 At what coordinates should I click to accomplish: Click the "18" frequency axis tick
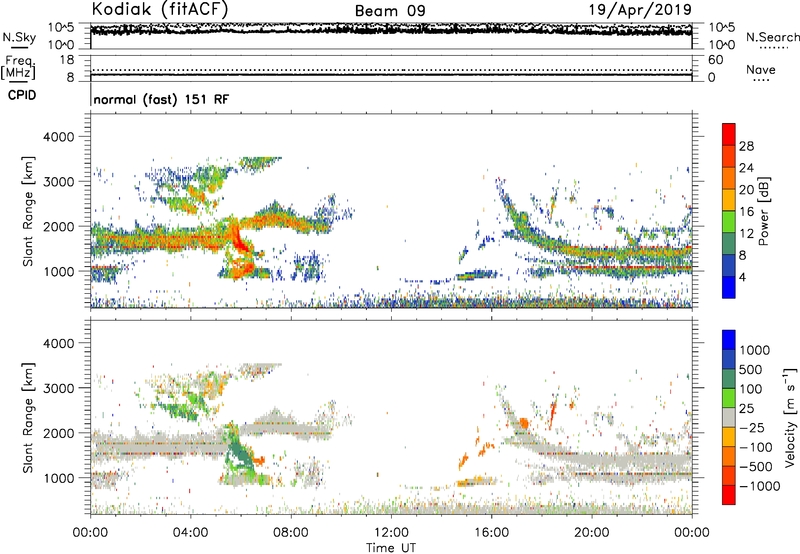coord(67,60)
